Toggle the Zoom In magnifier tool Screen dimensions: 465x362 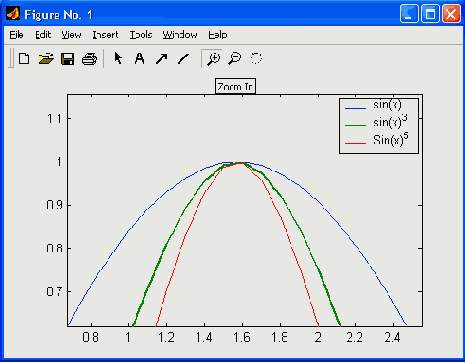click(x=213, y=59)
